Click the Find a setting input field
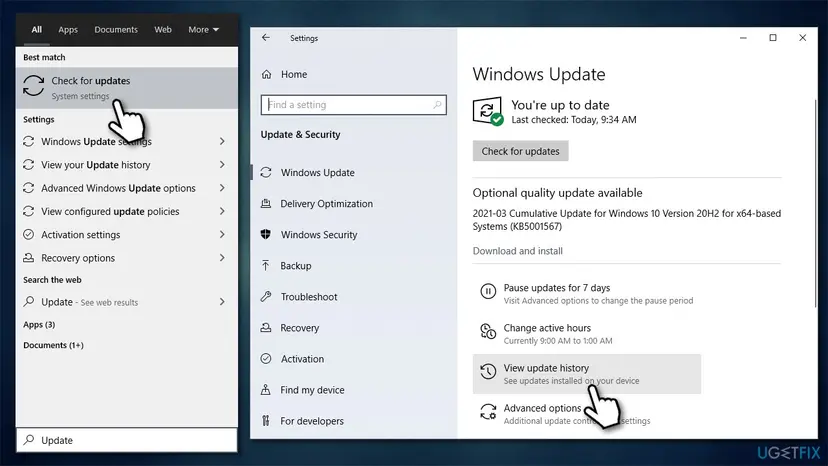This screenshot has height=466, width=828. point(353,105)
